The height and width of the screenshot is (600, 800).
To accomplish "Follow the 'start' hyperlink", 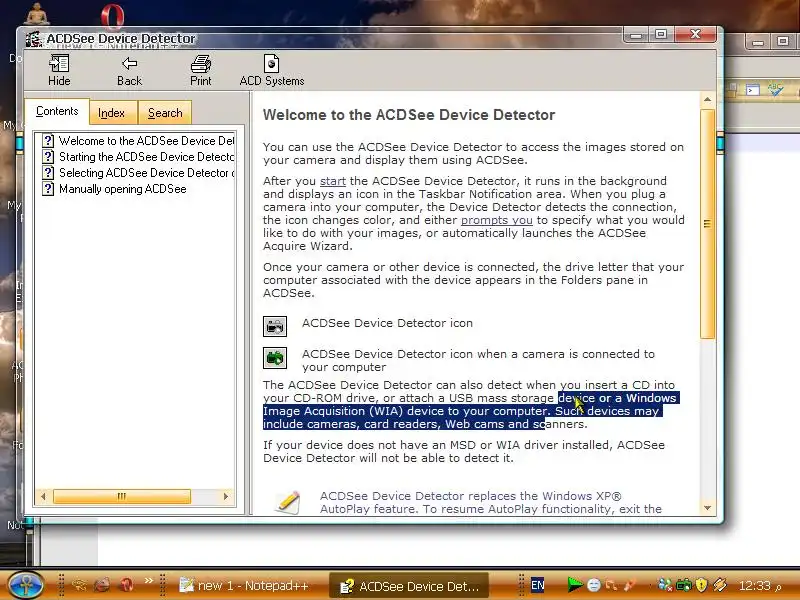I will point(333,181).
